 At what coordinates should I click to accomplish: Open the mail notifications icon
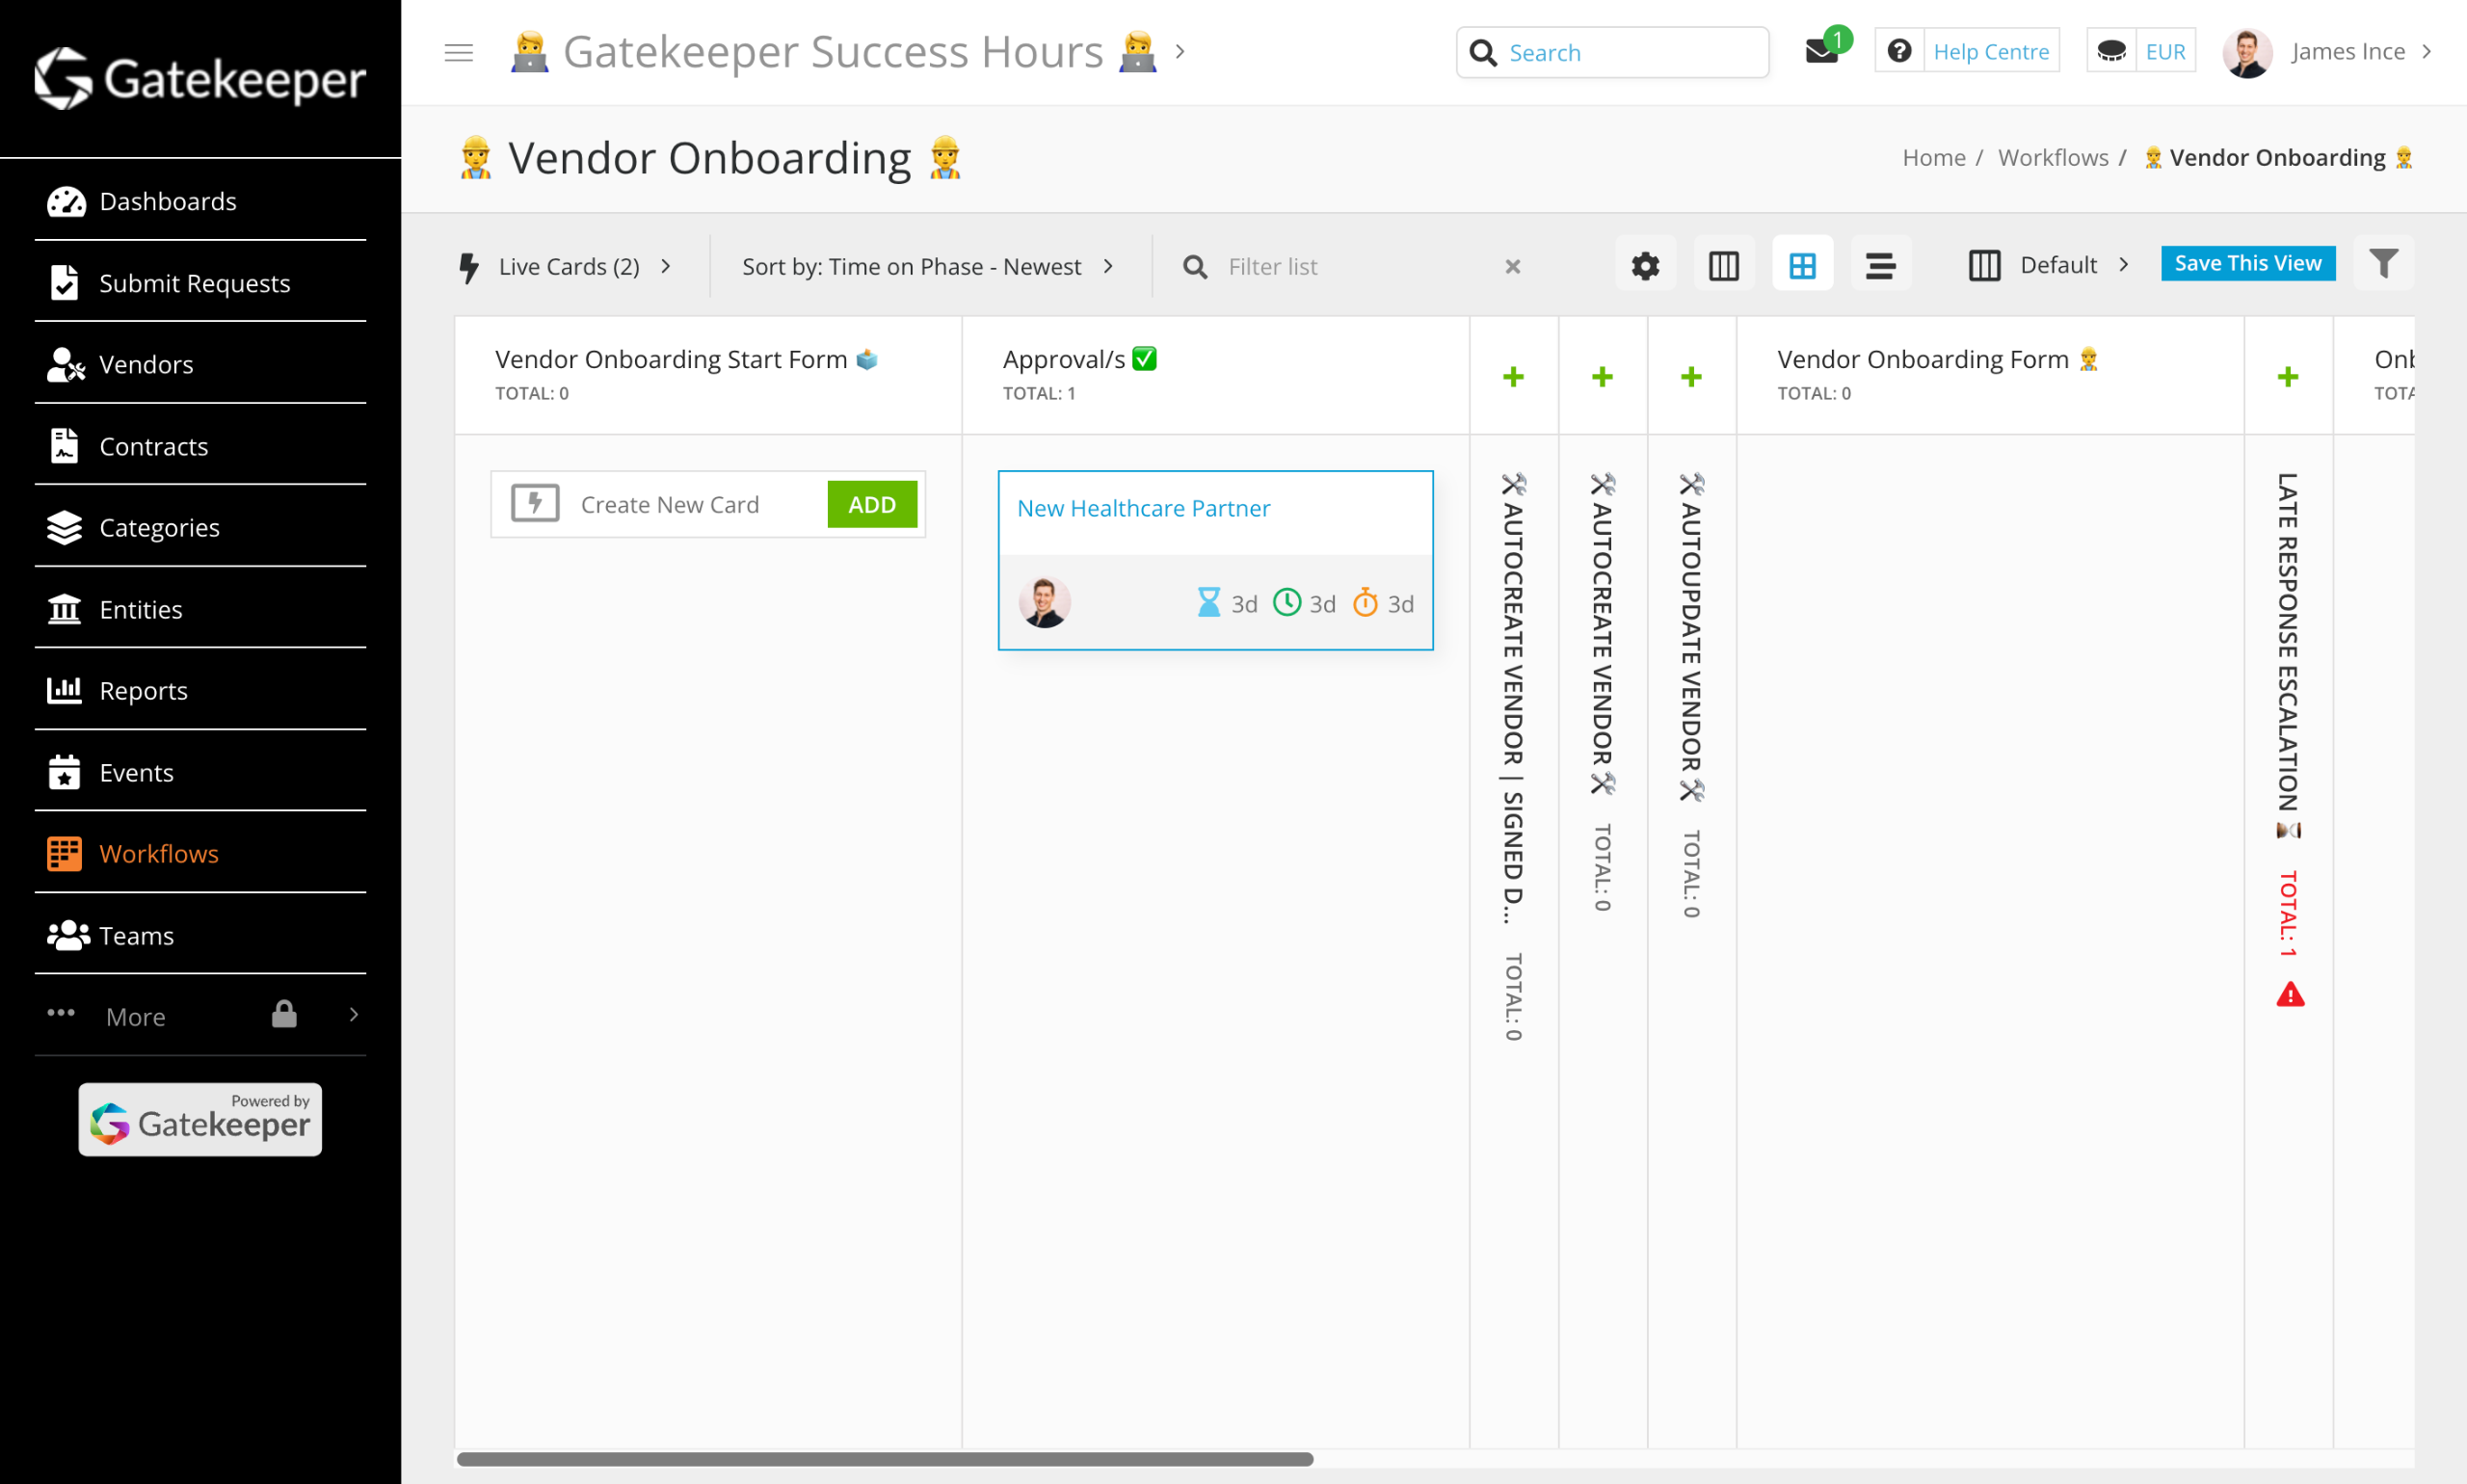(1821, 52)
